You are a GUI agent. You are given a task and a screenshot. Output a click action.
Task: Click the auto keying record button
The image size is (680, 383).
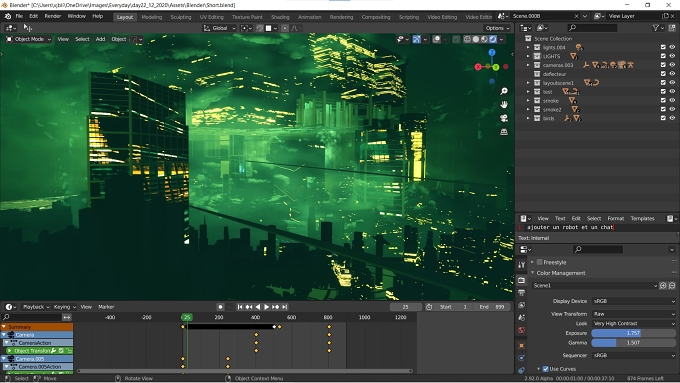(x=220, y=307)
